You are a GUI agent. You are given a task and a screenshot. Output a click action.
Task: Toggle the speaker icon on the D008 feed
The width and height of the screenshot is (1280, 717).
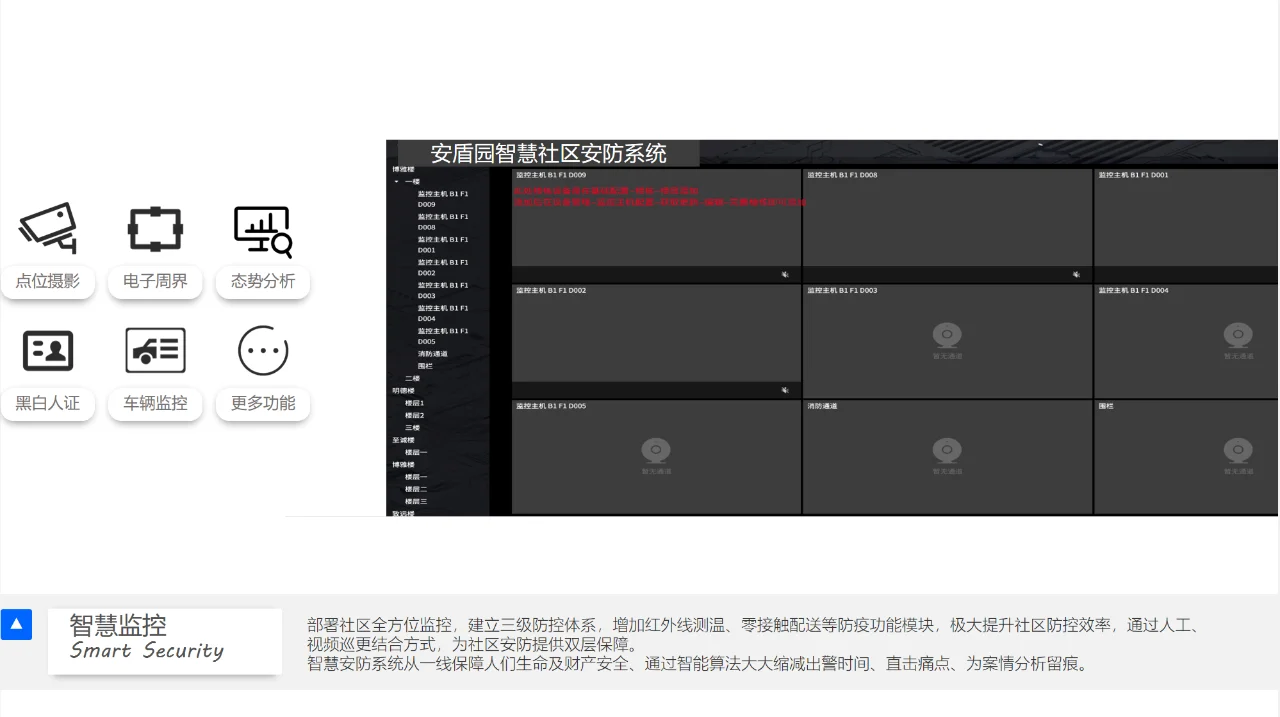(x=1076, y=274)
